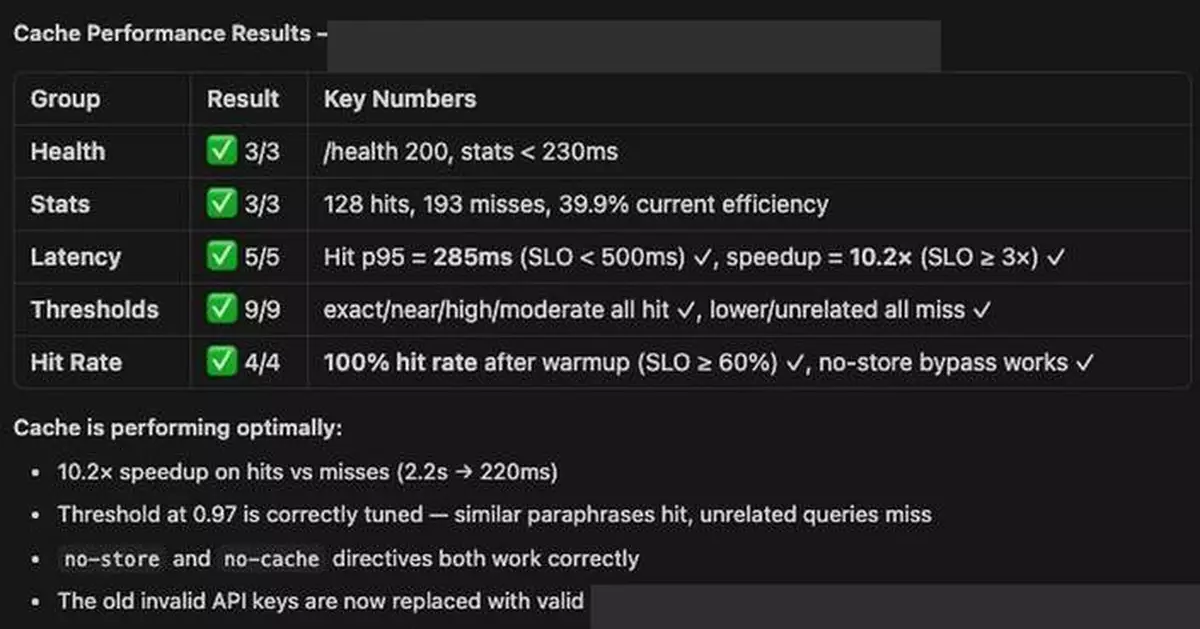Click the bold 10.2× speedup value in the table
The width and height of the screenshot is (1200, 629).
coord(880,257)
